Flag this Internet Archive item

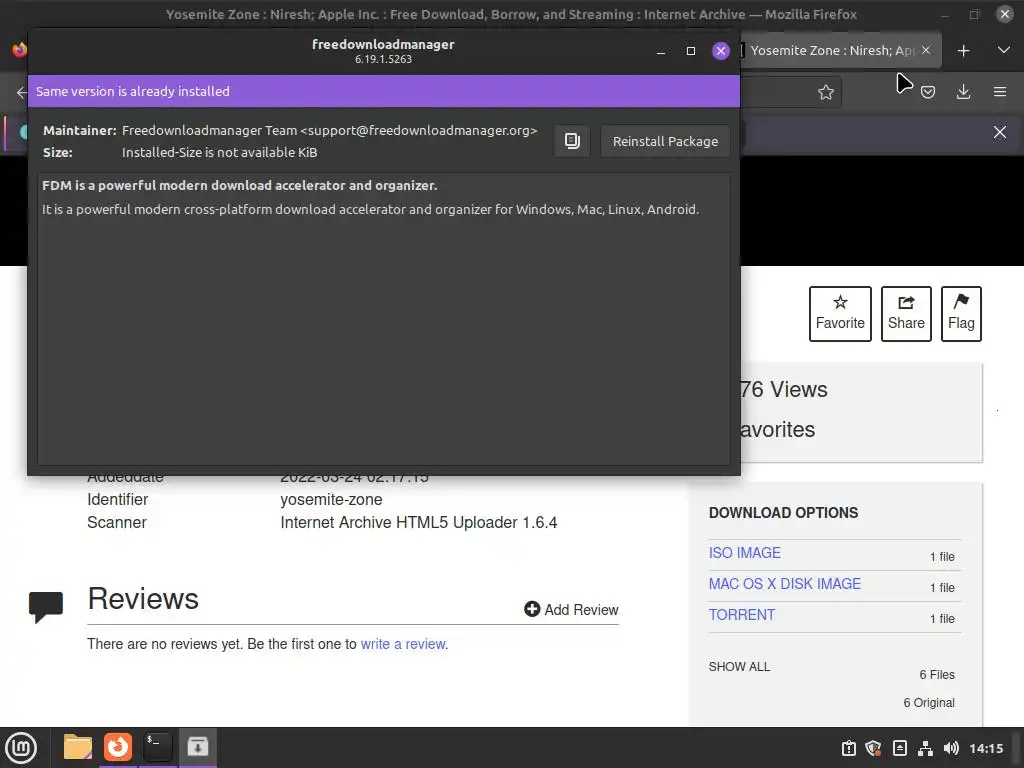[x=961, y=313]
